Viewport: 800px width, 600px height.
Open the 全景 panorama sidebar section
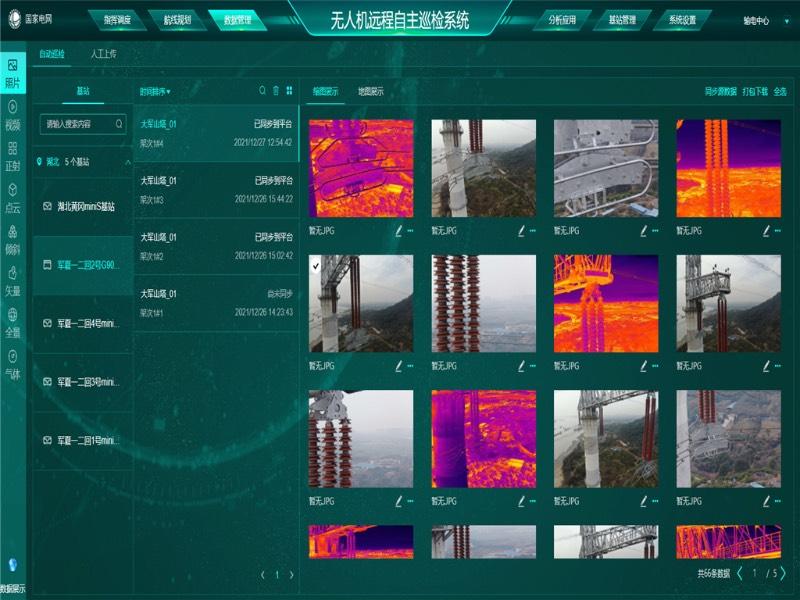tap(13, 323)
